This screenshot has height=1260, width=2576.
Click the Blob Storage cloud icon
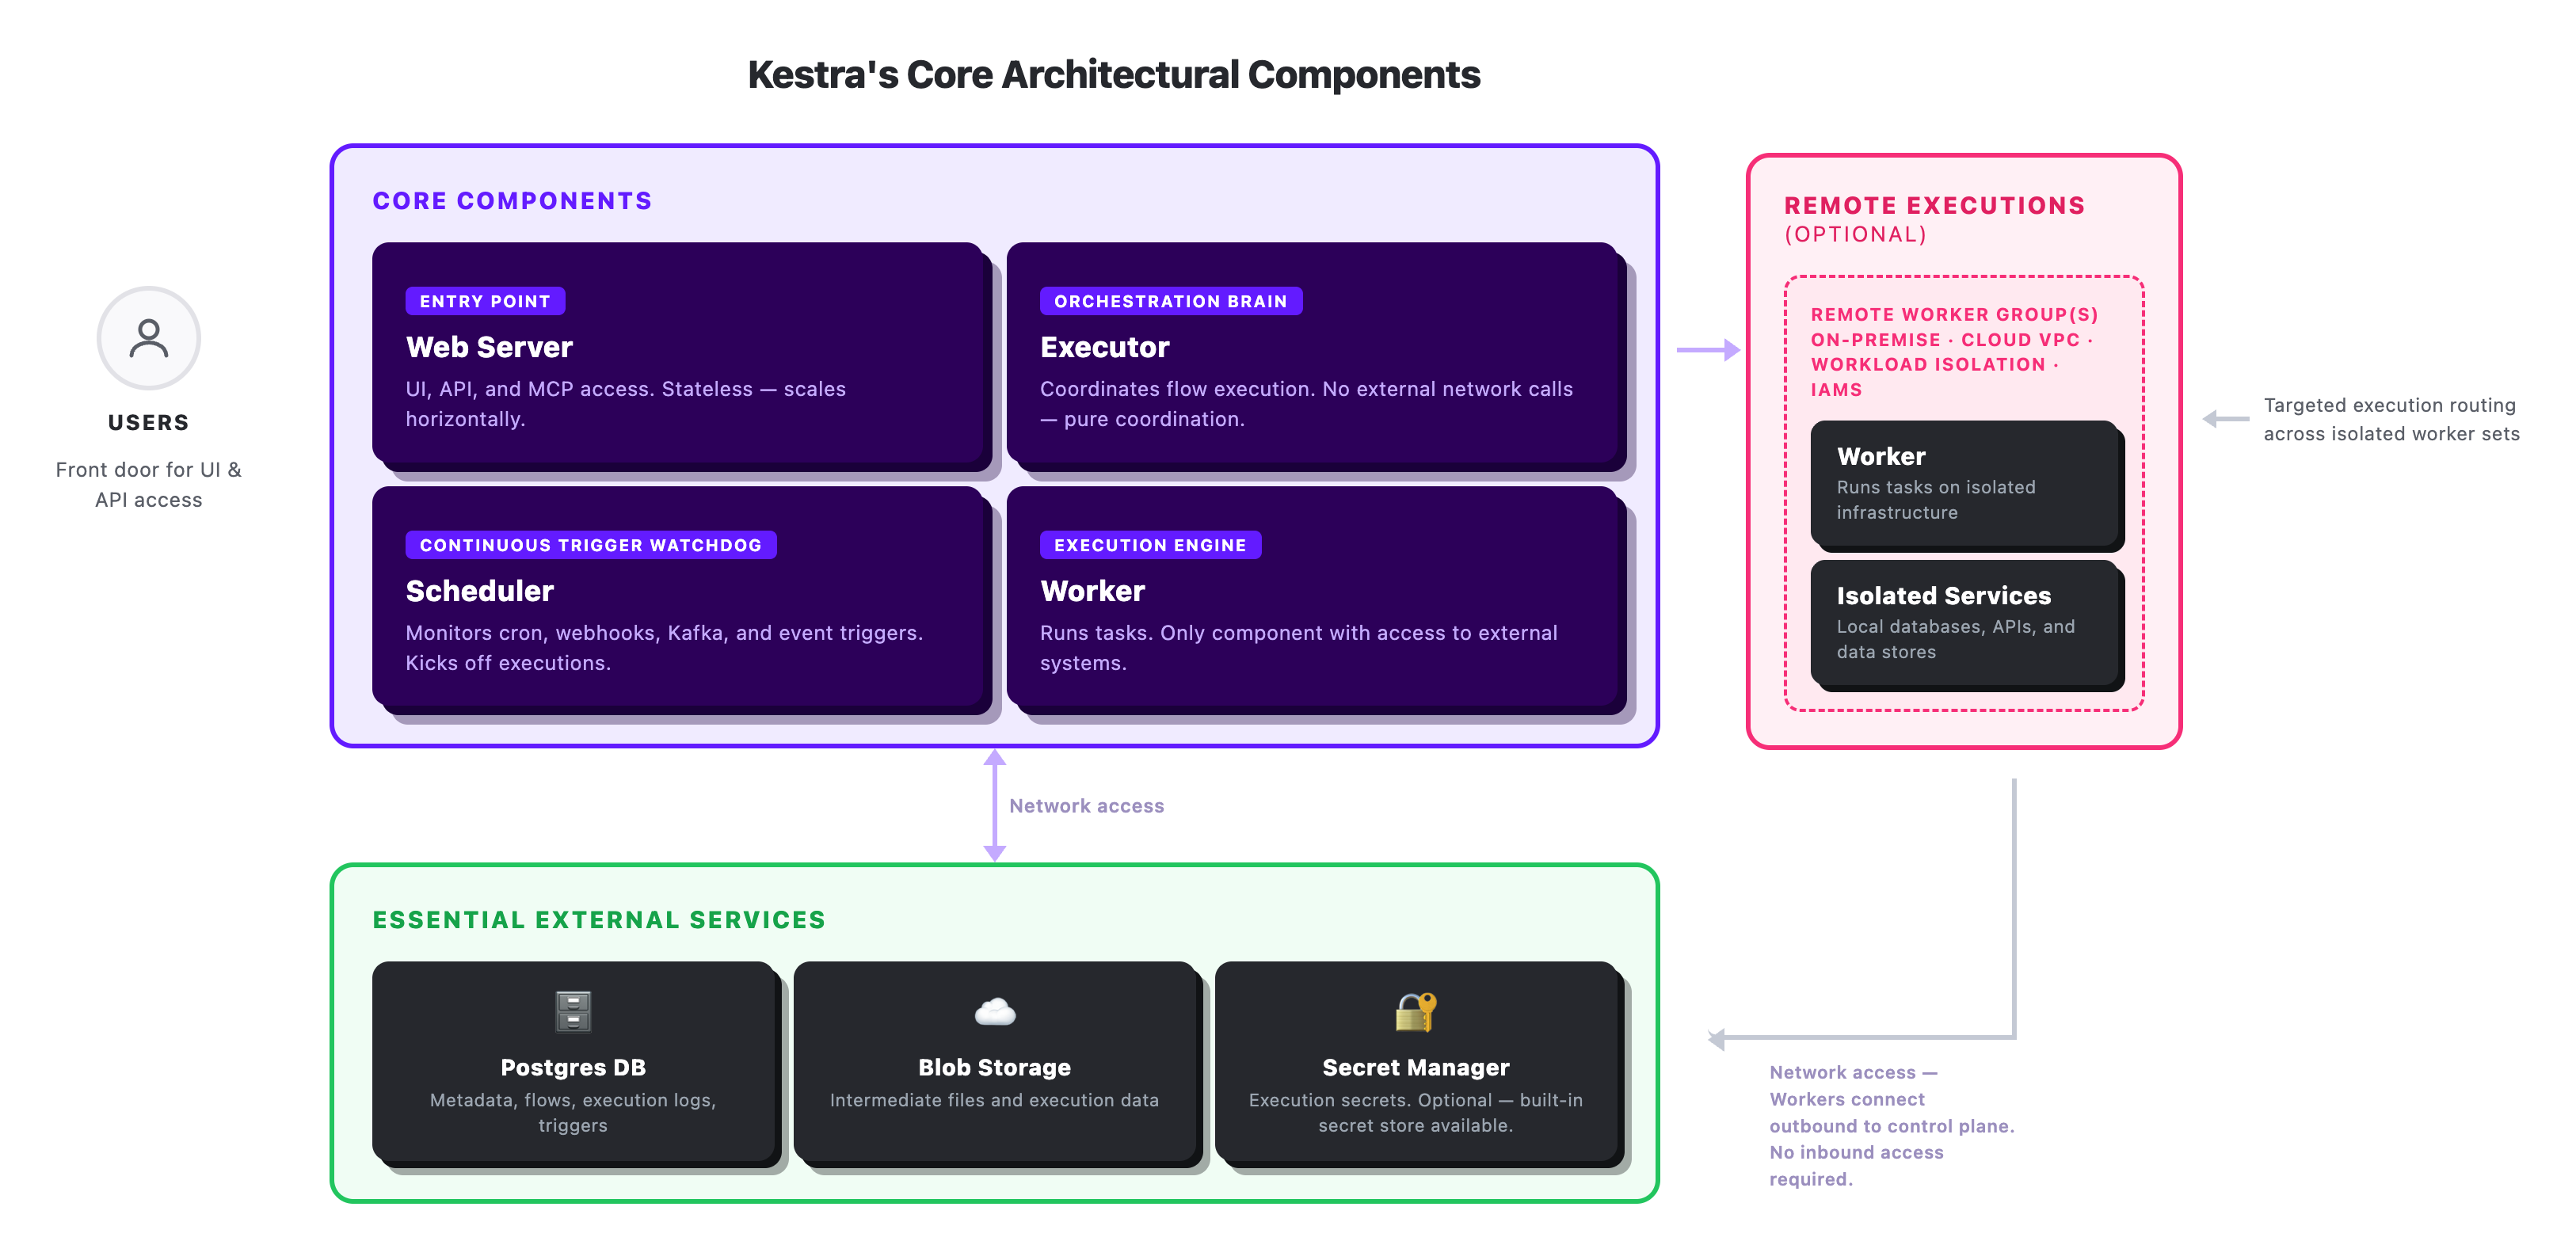coord(995,1012)
